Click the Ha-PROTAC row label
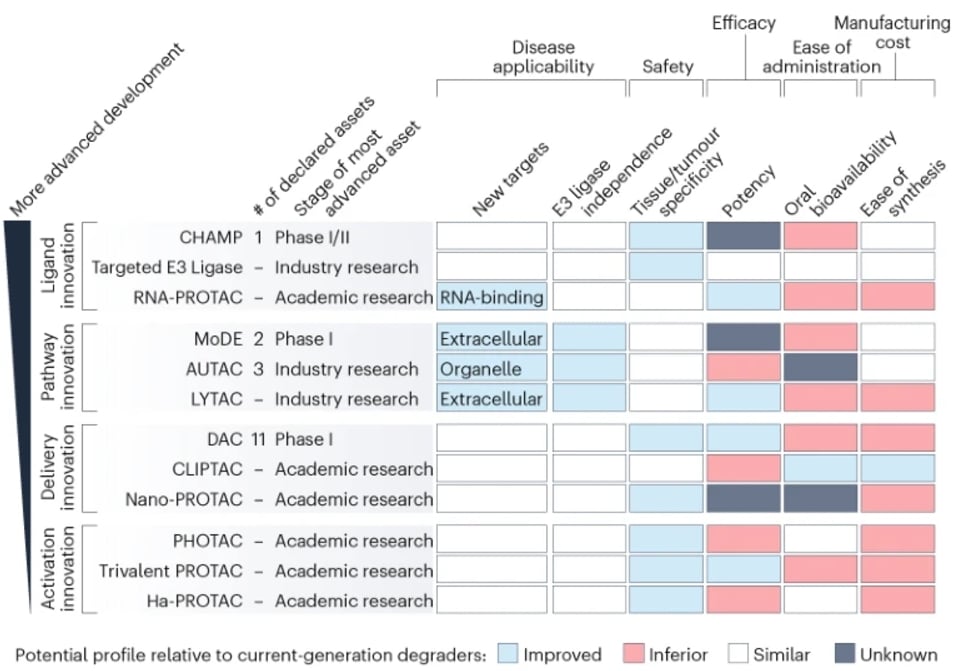Screen dimensions: 954x671 click(195, 600)
